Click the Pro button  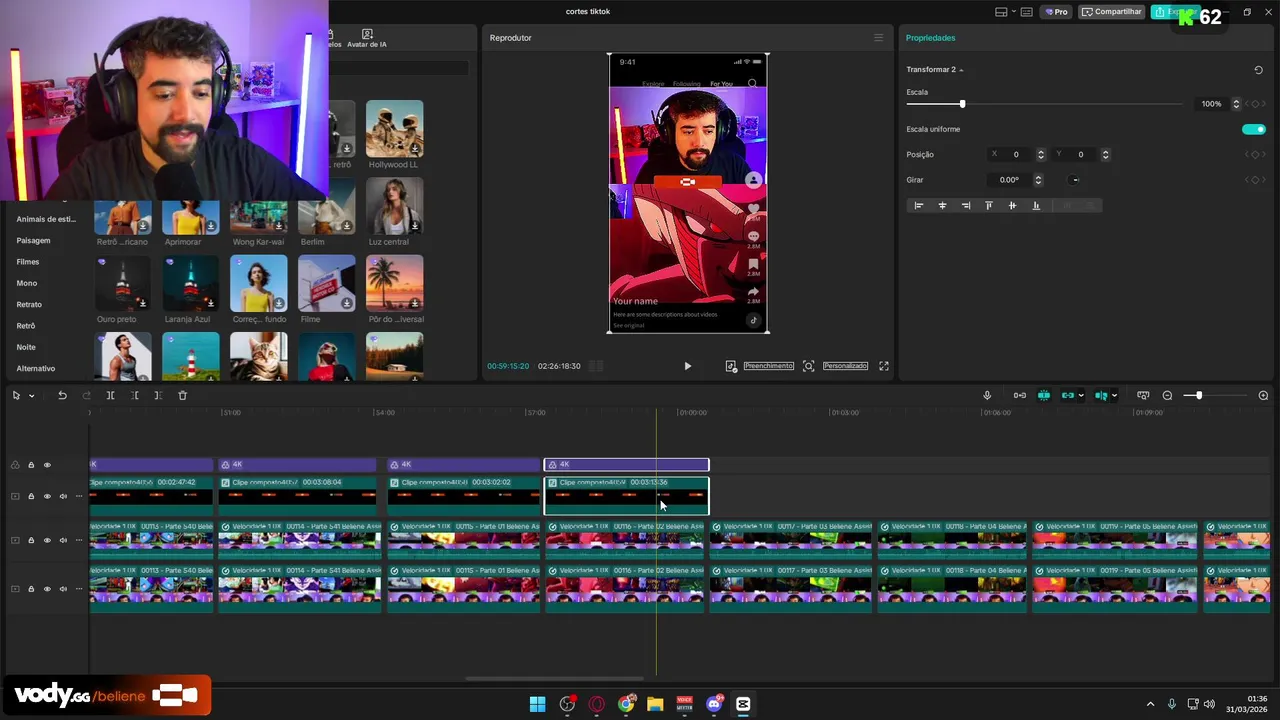click(x=1056, y=12)
